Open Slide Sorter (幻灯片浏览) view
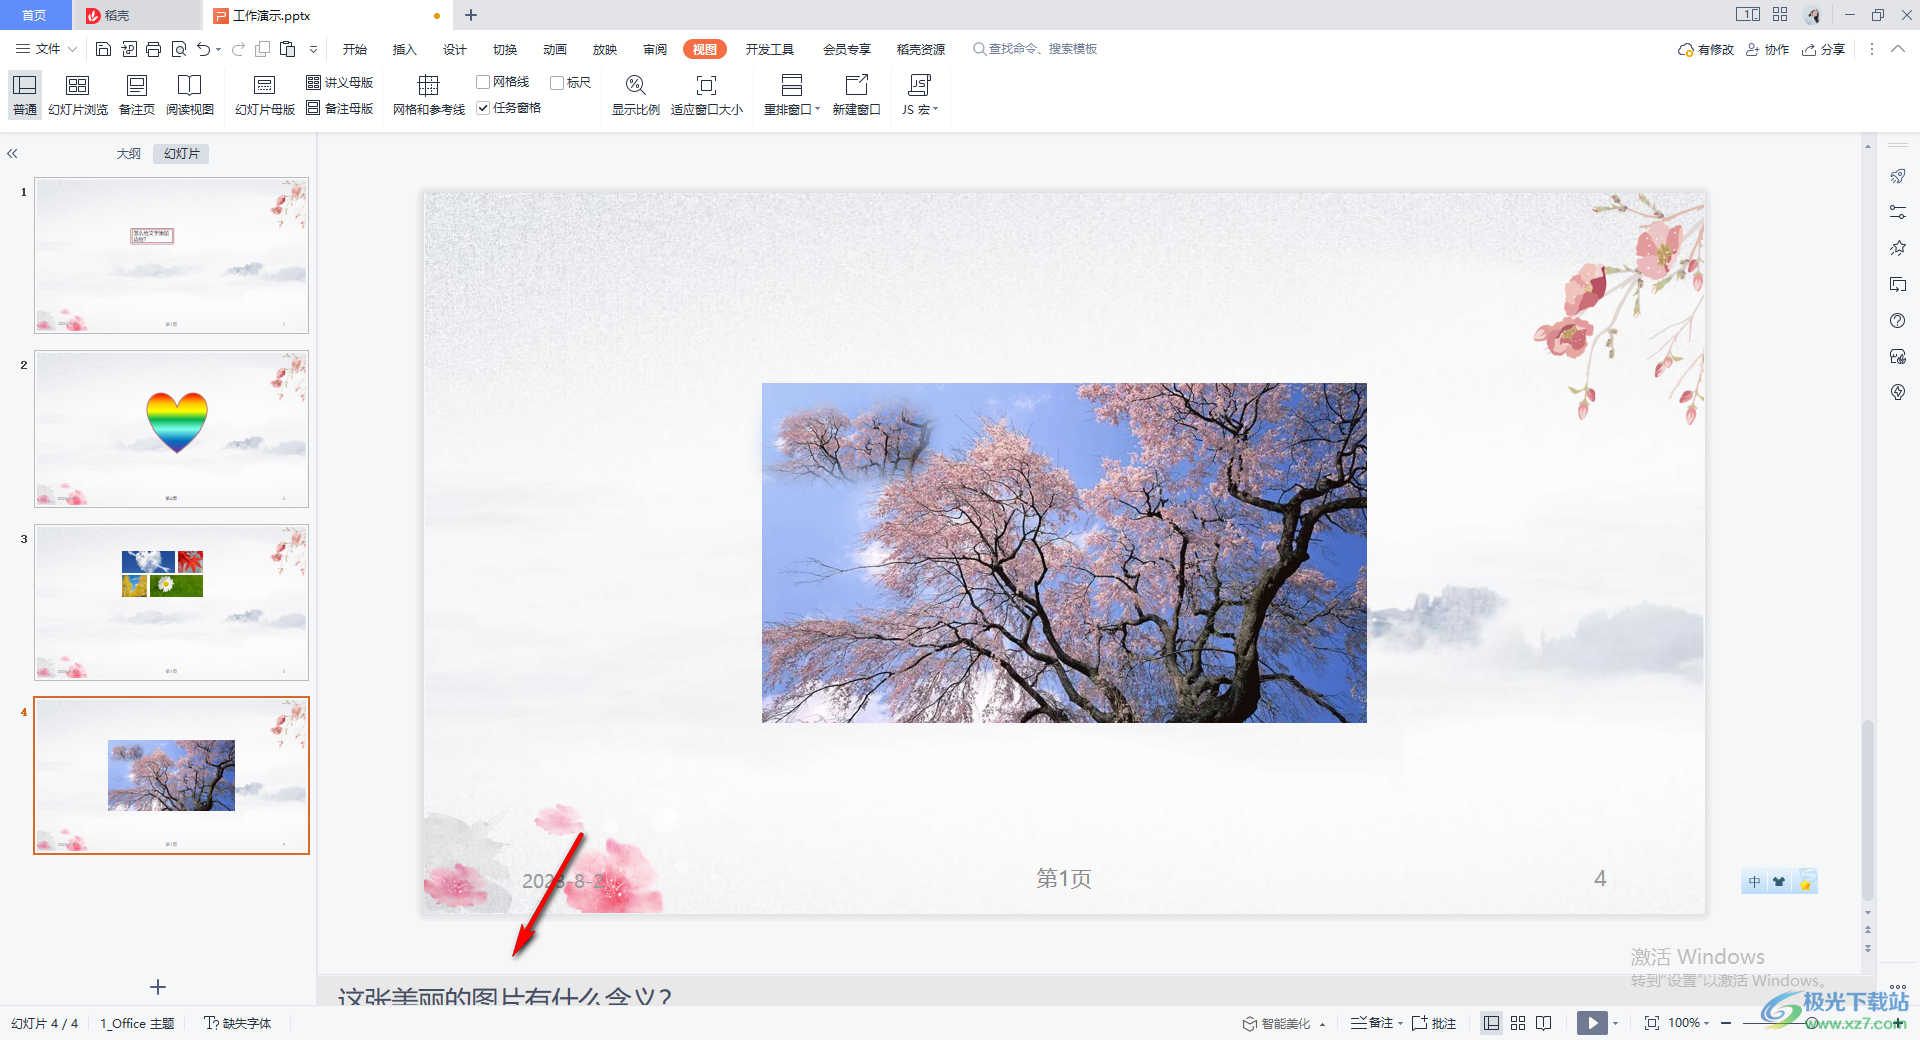 point(78,95)
